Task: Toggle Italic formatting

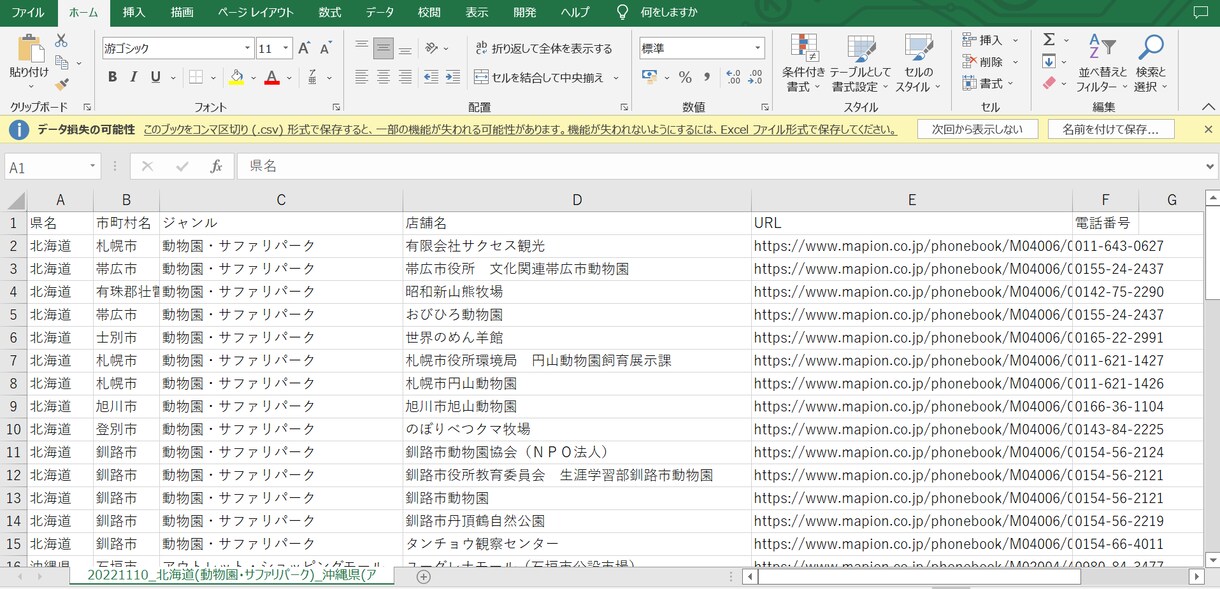Action: click(x=134, y=77)
